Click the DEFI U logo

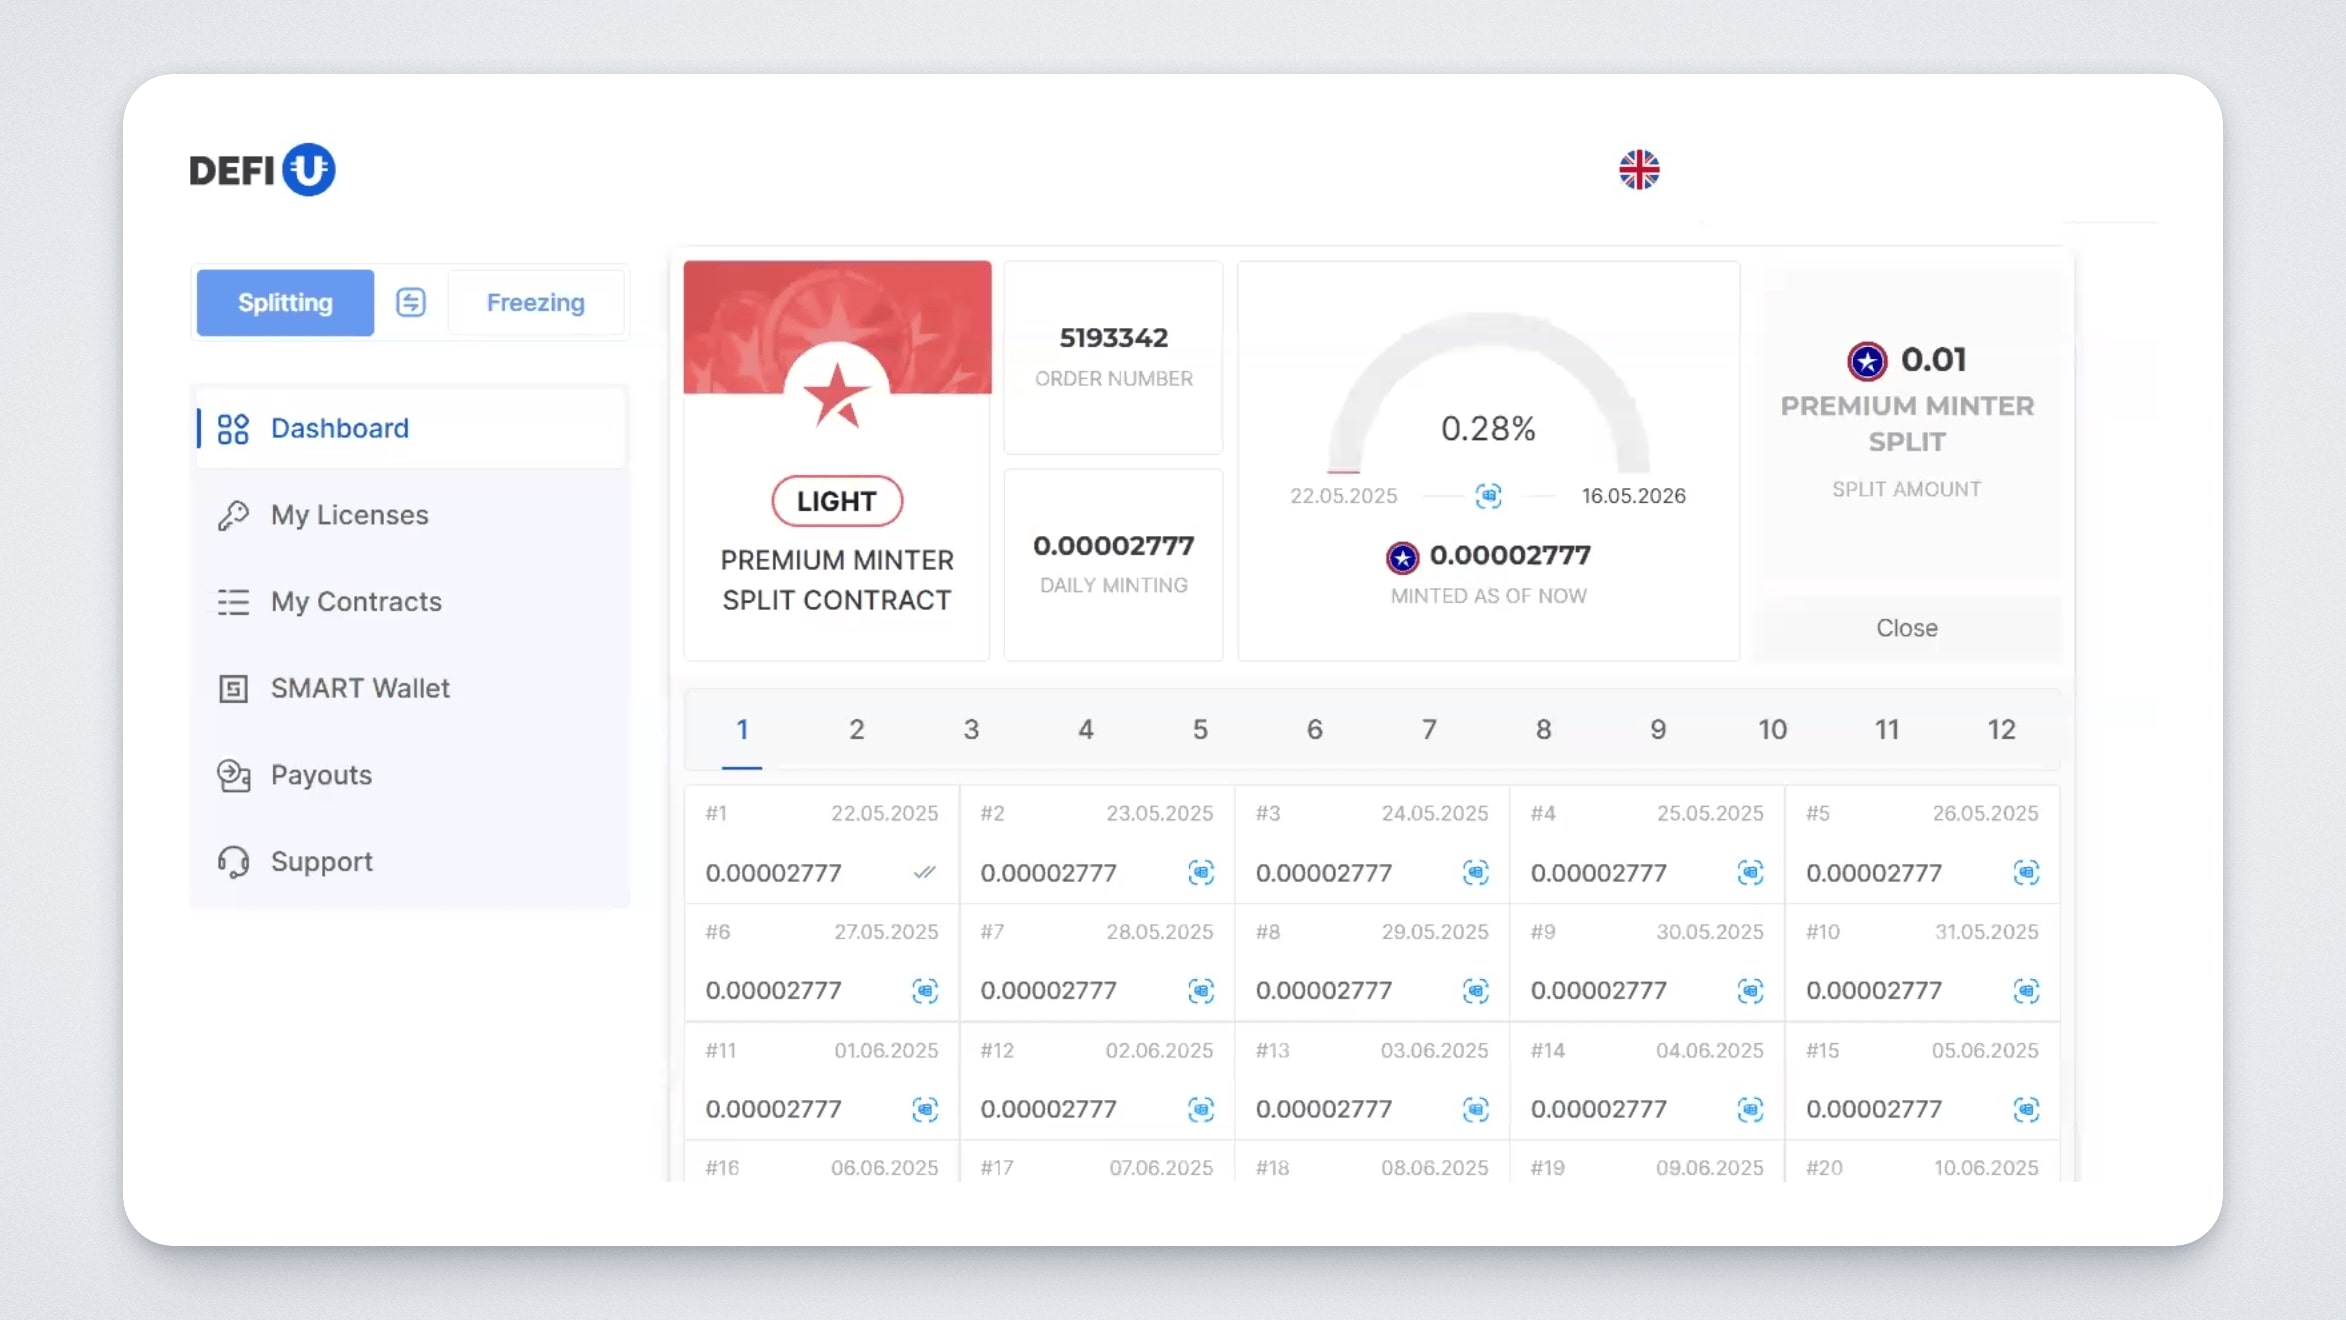tap(262, 170)
